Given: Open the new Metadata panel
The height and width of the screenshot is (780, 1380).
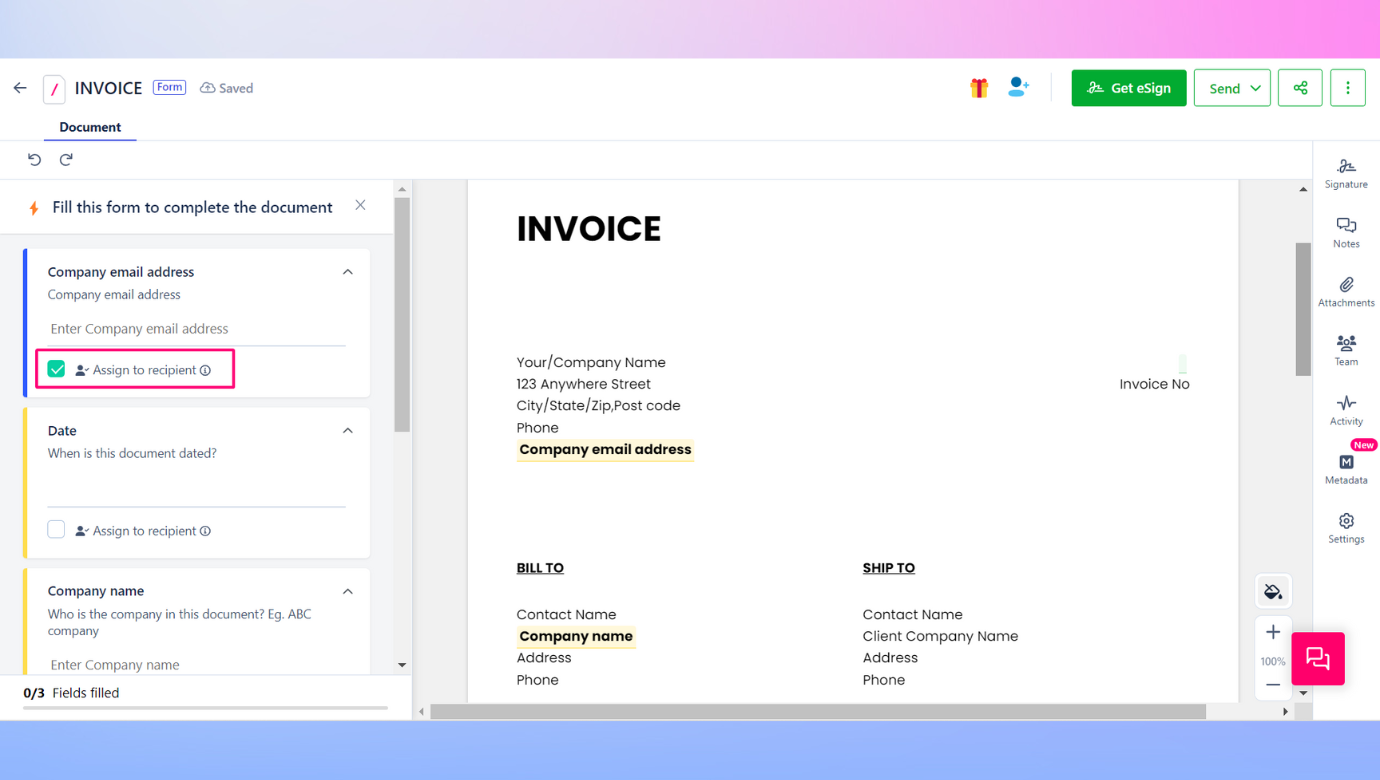Looking at the screenshot, I should coord(1345,467).
